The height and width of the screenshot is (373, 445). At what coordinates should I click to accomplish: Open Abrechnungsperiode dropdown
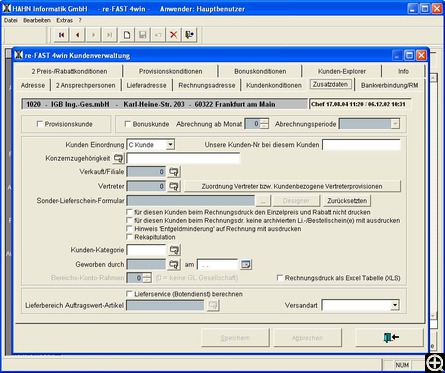click(x=395, y=124)
